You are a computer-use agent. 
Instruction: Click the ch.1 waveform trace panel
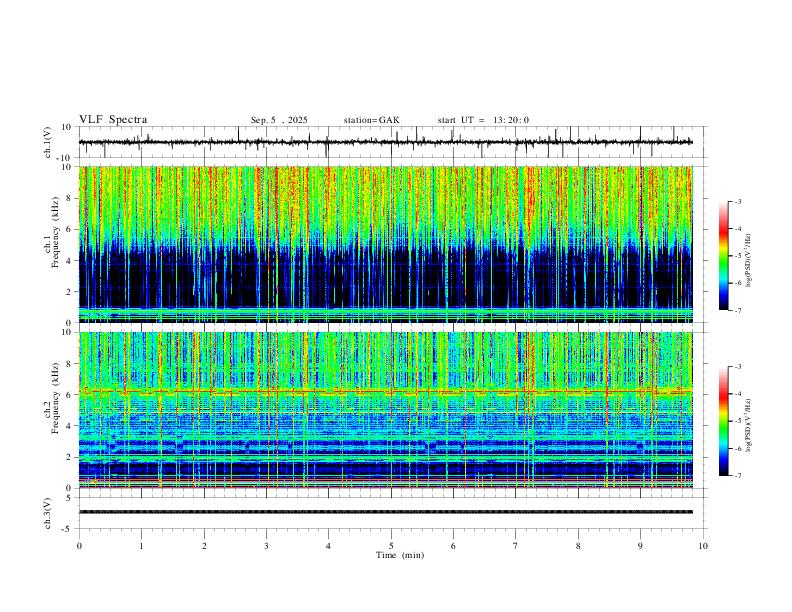click(391, 142)
